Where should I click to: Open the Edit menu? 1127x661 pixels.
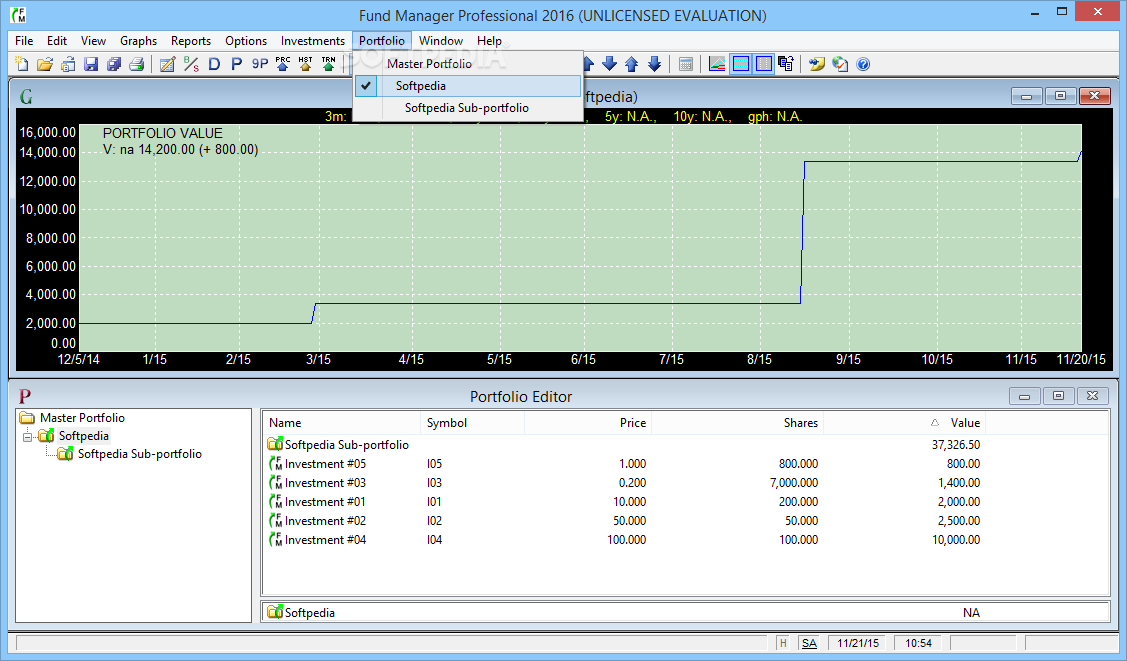pos(57,41)
